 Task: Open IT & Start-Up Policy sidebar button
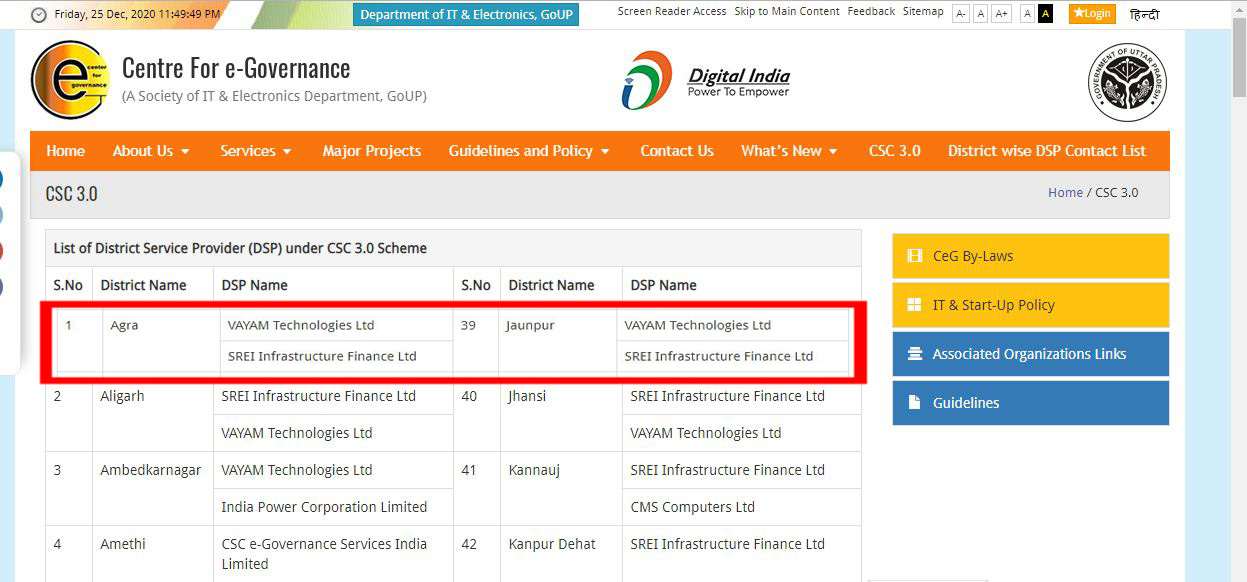click(1030, 305)
